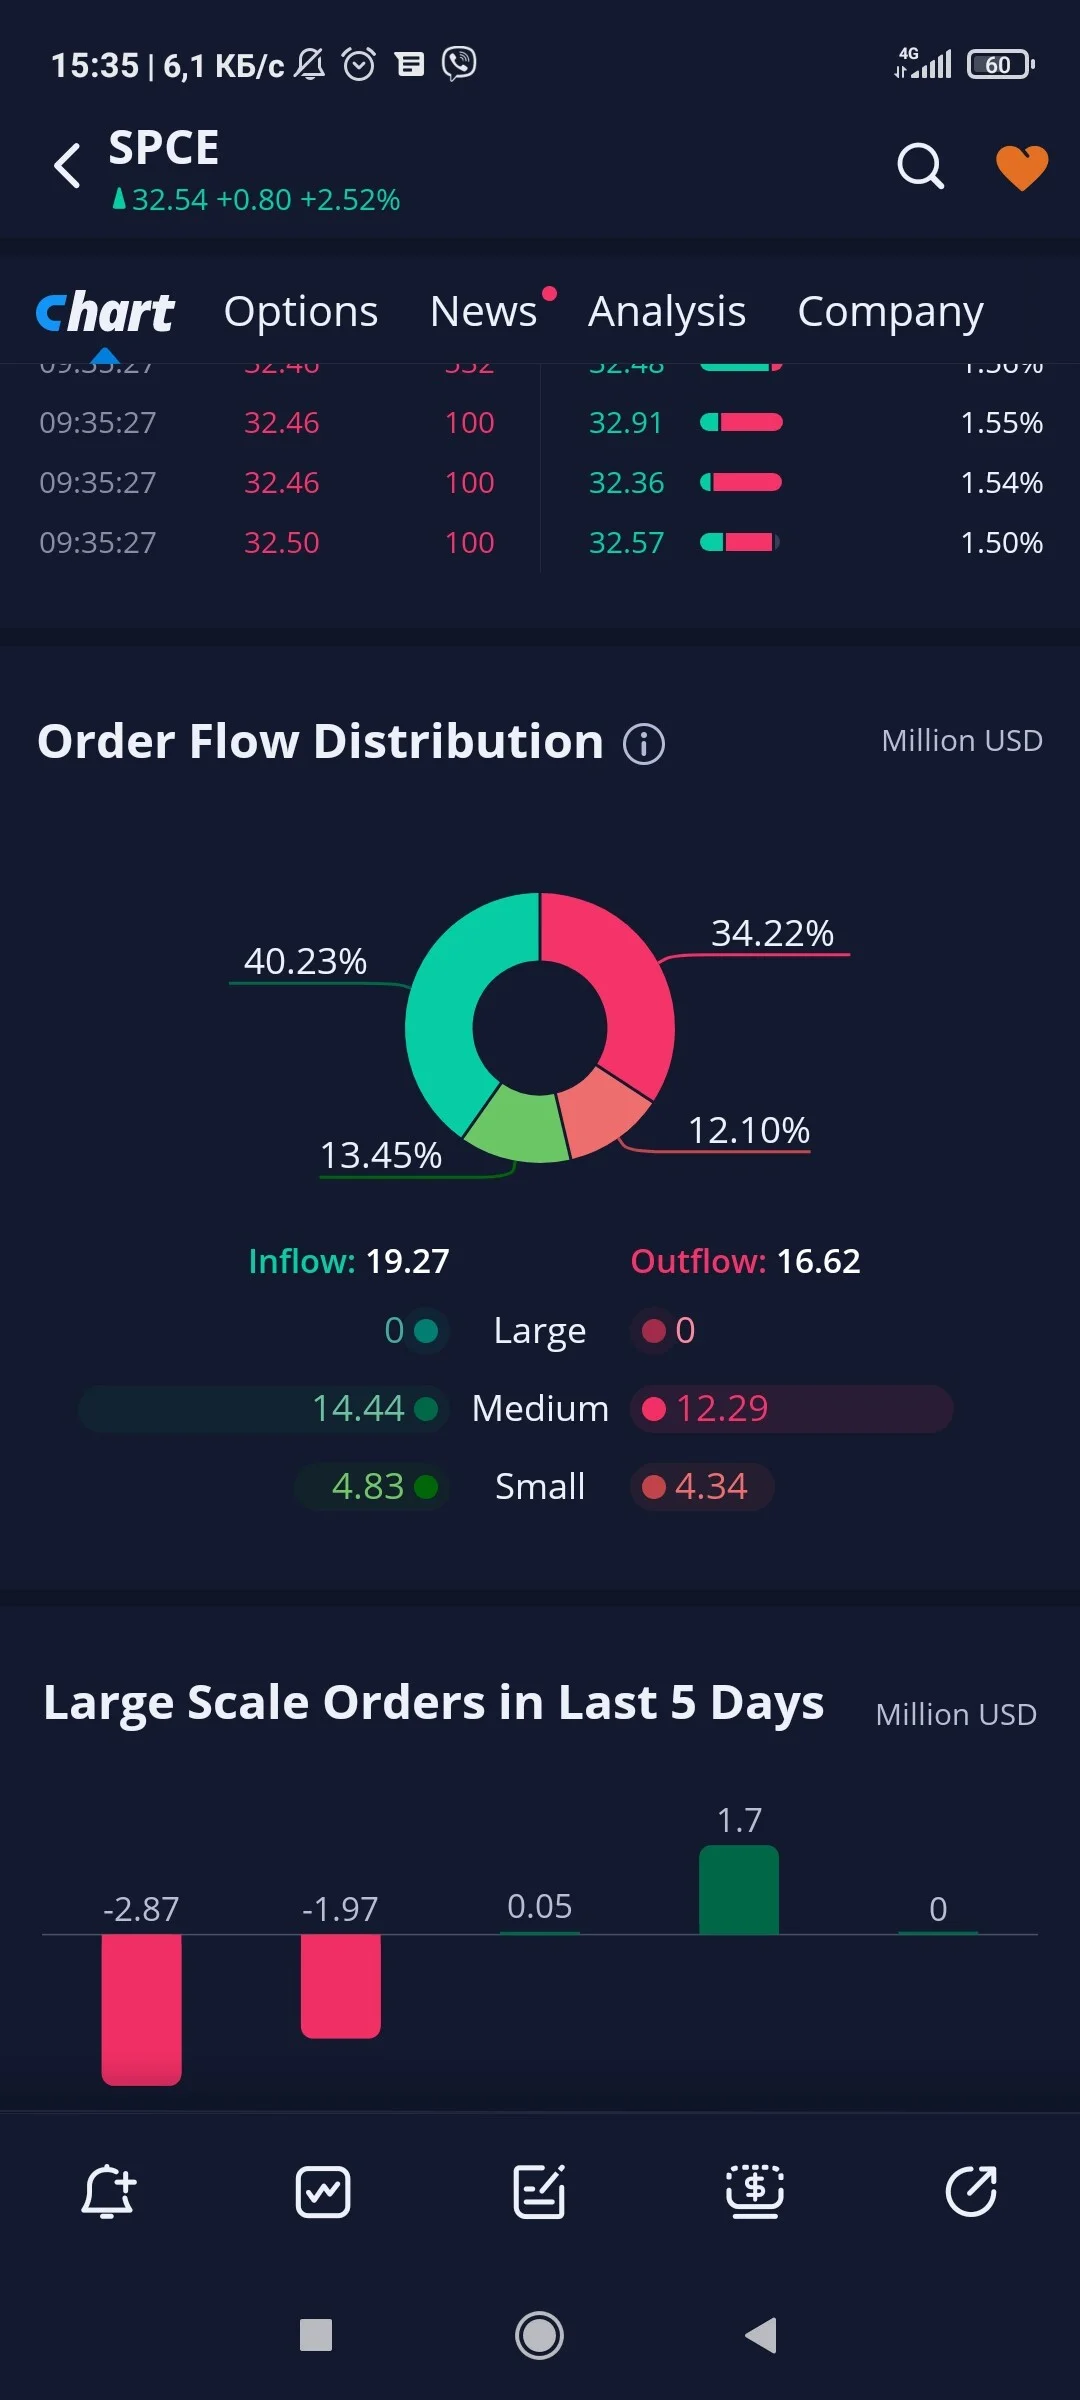Screen dimensions: 1080x2400
Task: Tap the note edit icon in the bottom bar
Action: click(x=539, y=2192)
